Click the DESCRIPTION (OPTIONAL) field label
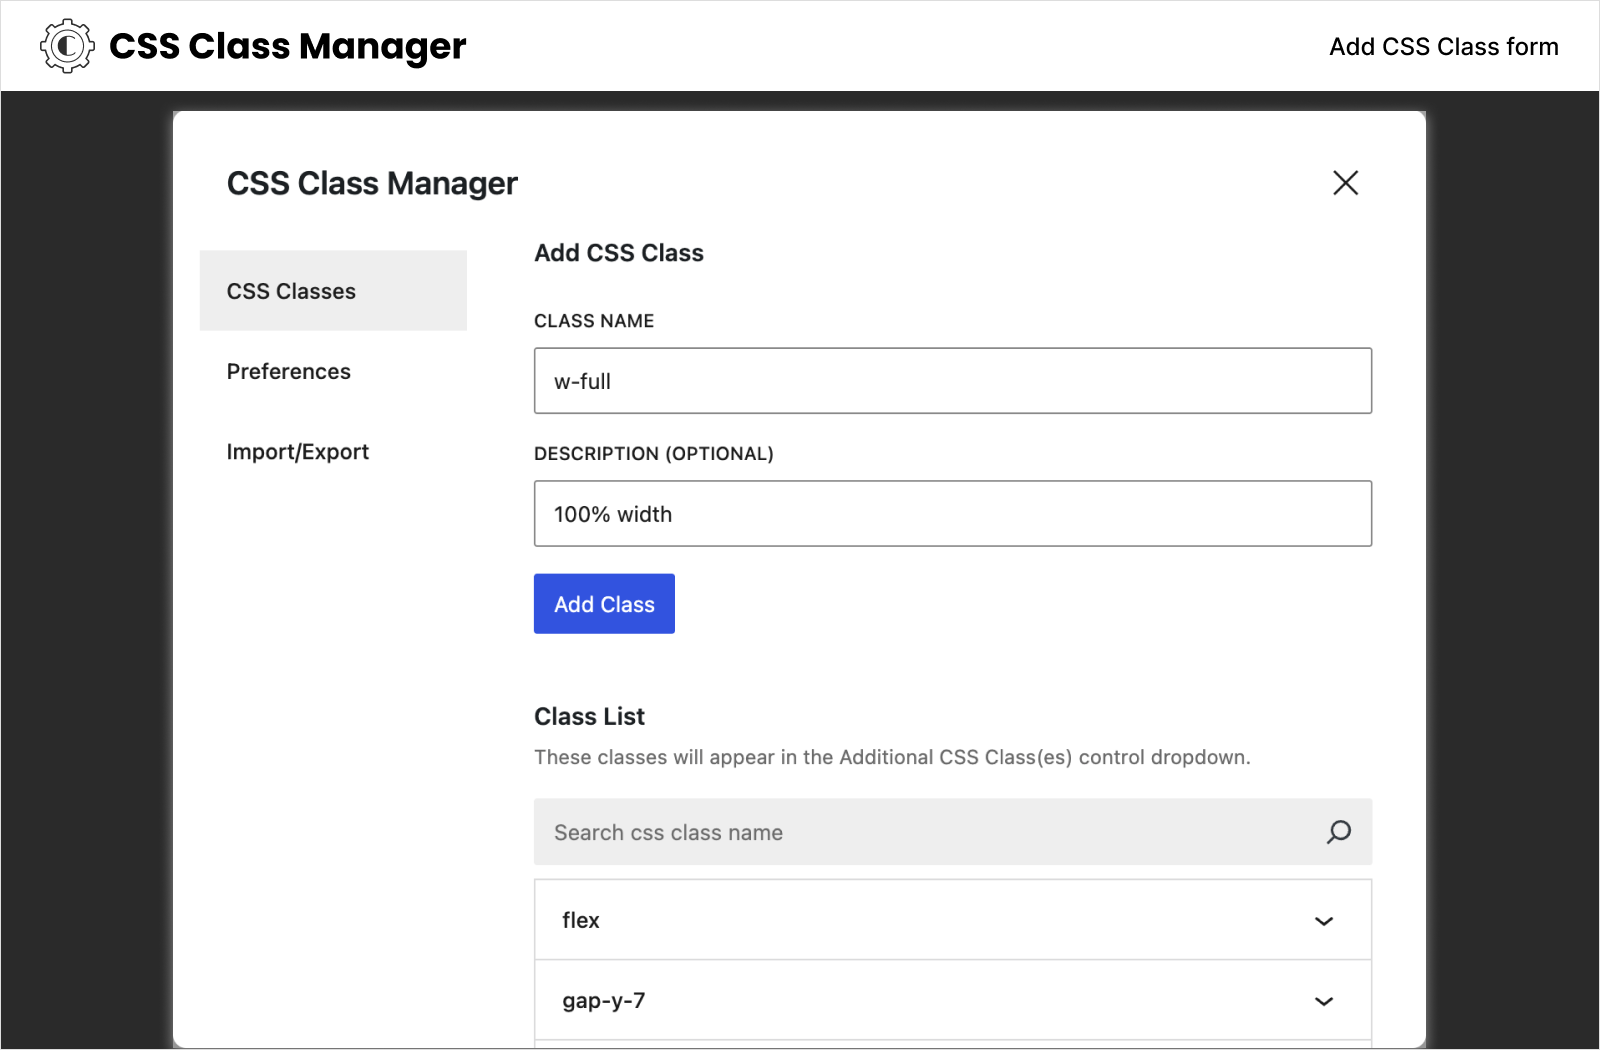1600x1050 pixels. (654, 454)
